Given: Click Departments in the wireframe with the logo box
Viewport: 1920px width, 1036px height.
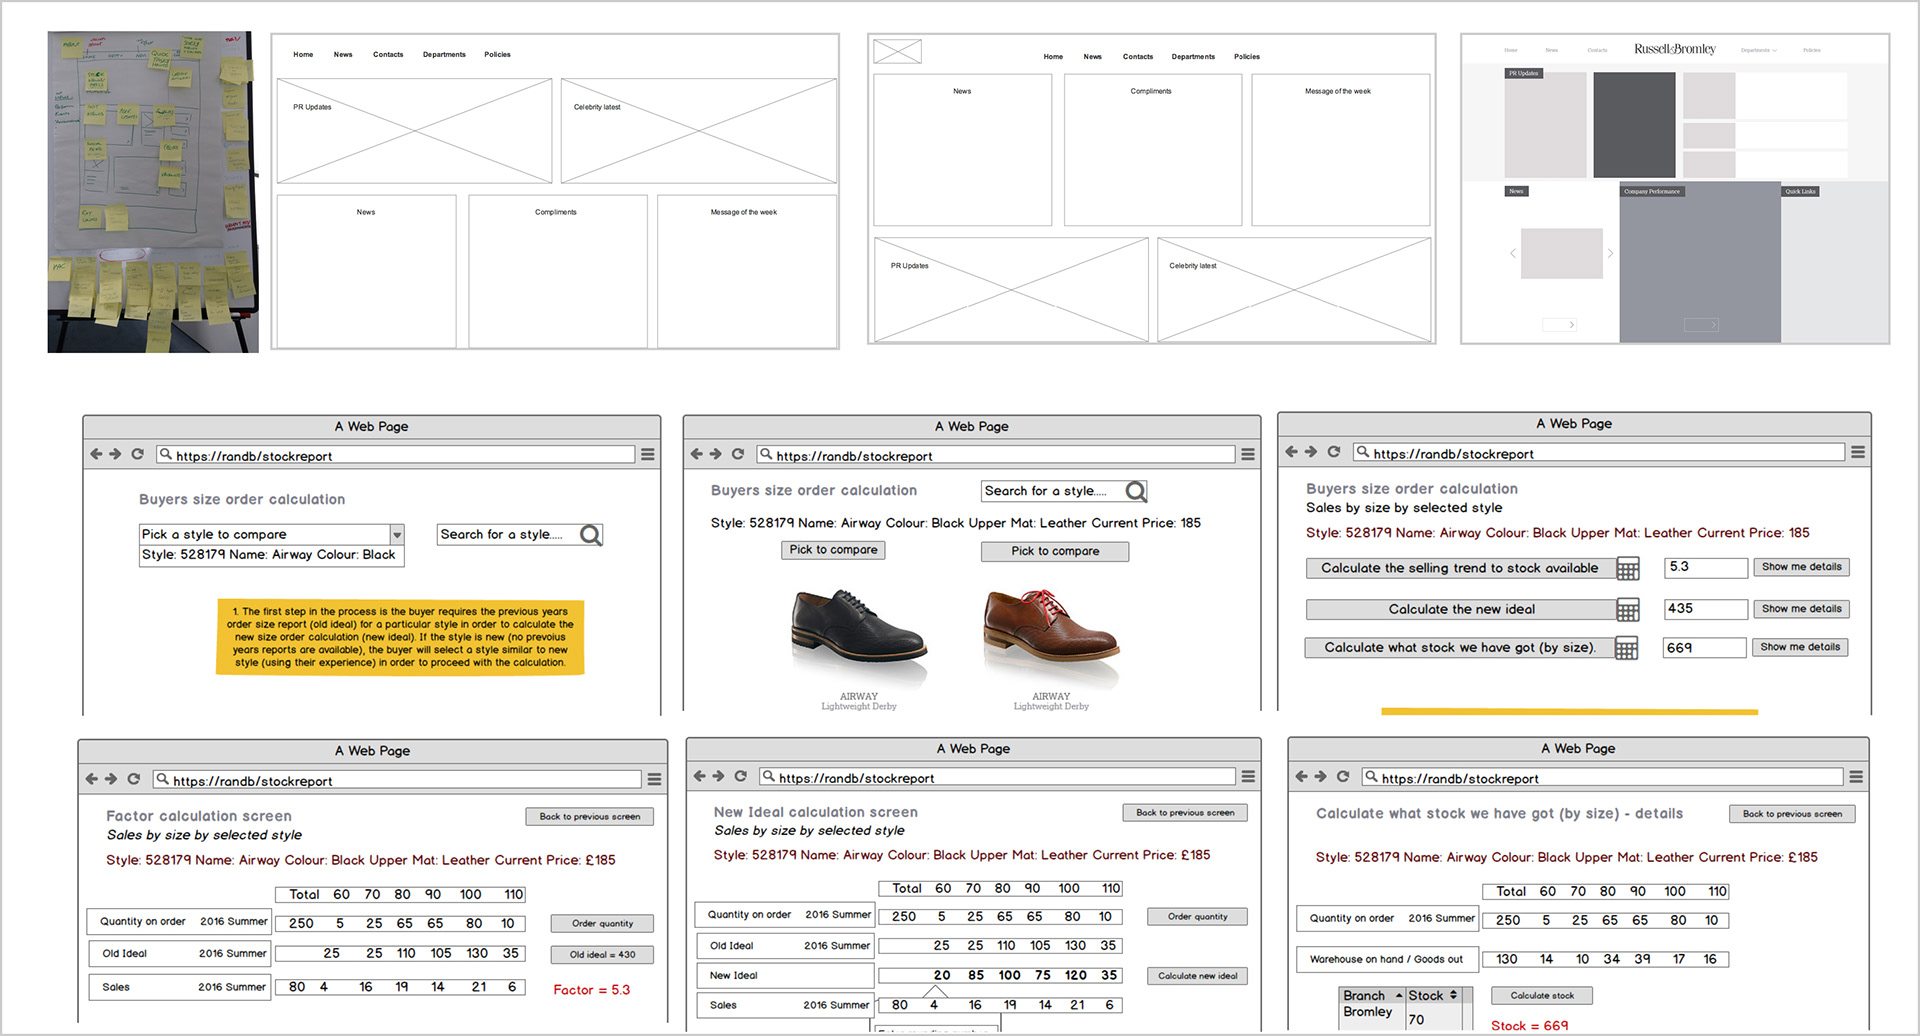Looking at the screenshot, I should (x=1193, y=57).
